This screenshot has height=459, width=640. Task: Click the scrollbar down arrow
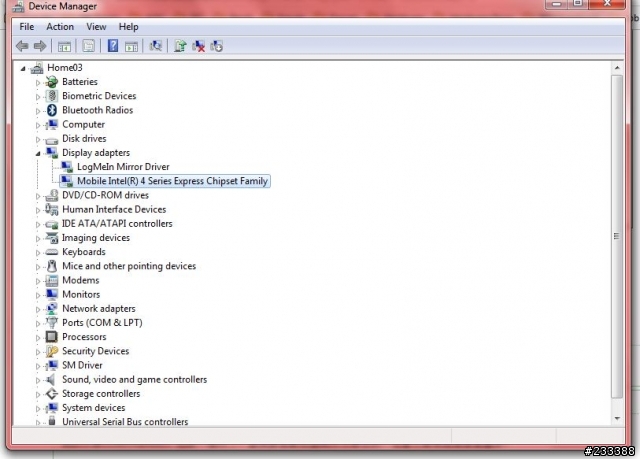(x=617, y=419)
